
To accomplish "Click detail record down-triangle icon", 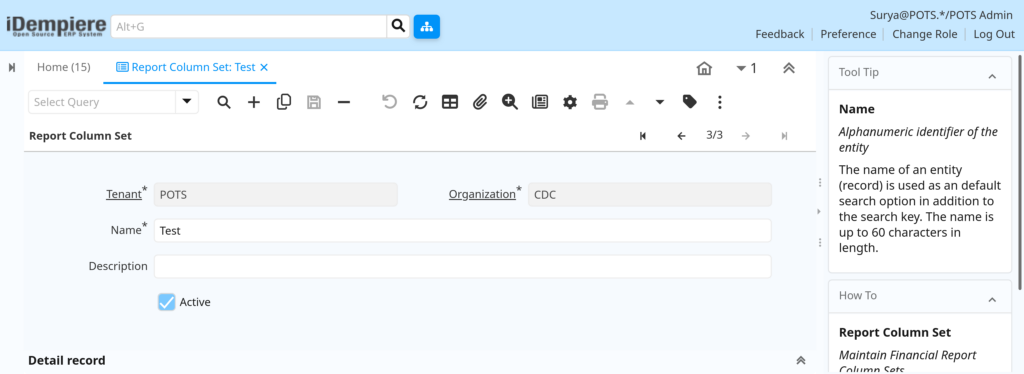I will (x=660, y=102).
